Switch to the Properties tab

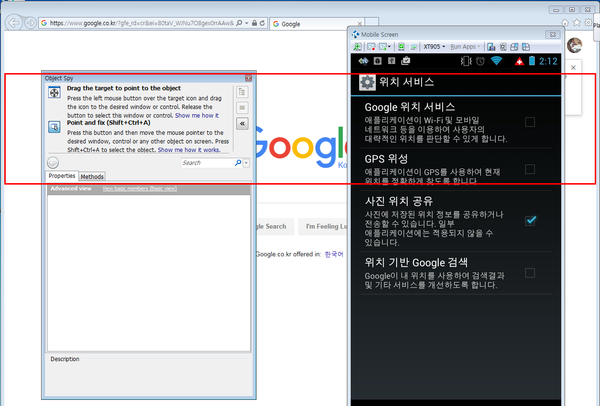tap(62, 176)
